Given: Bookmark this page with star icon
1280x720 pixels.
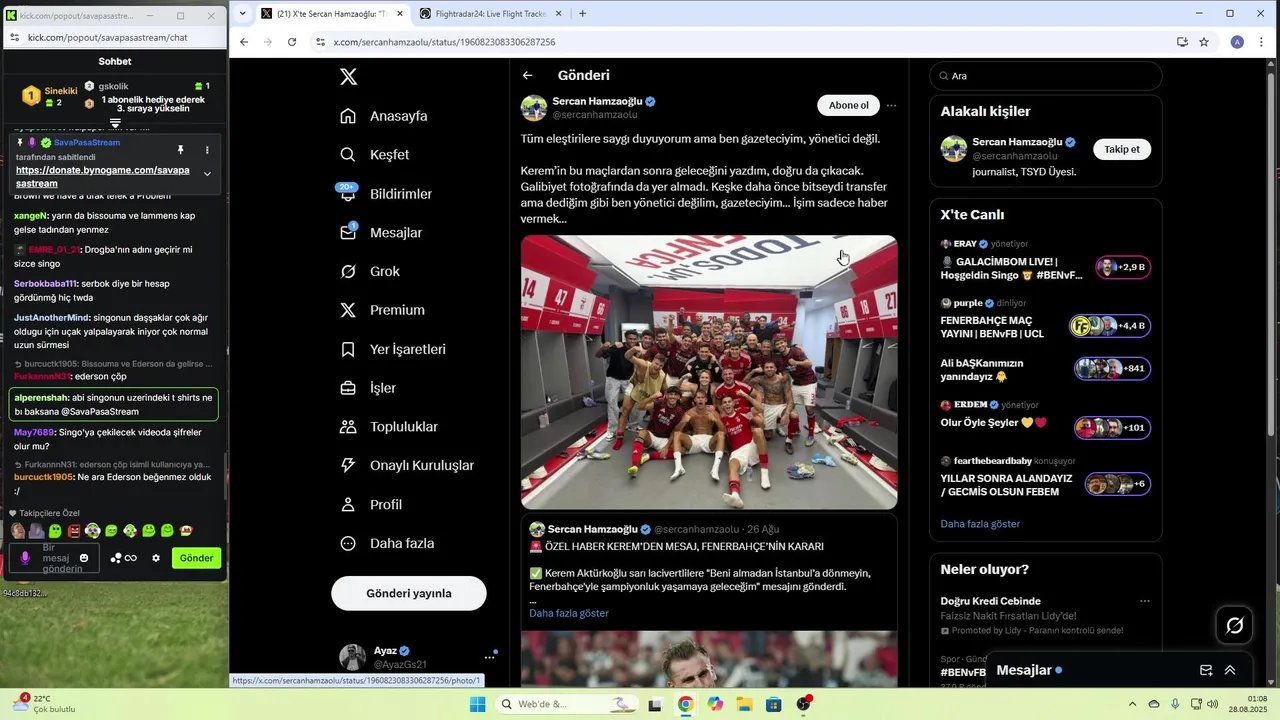Looking at the screenshot, I should pos(1204,42).
